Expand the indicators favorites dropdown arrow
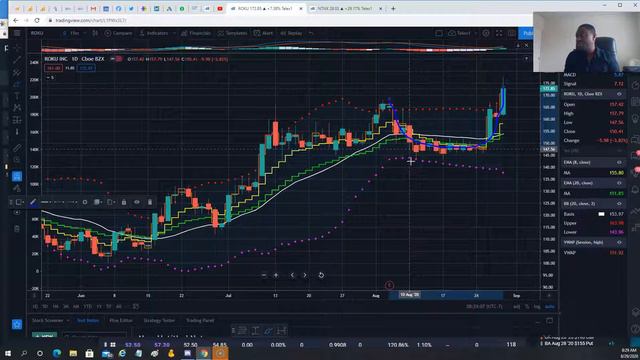The image size is (640, 360). click(174, 33)
